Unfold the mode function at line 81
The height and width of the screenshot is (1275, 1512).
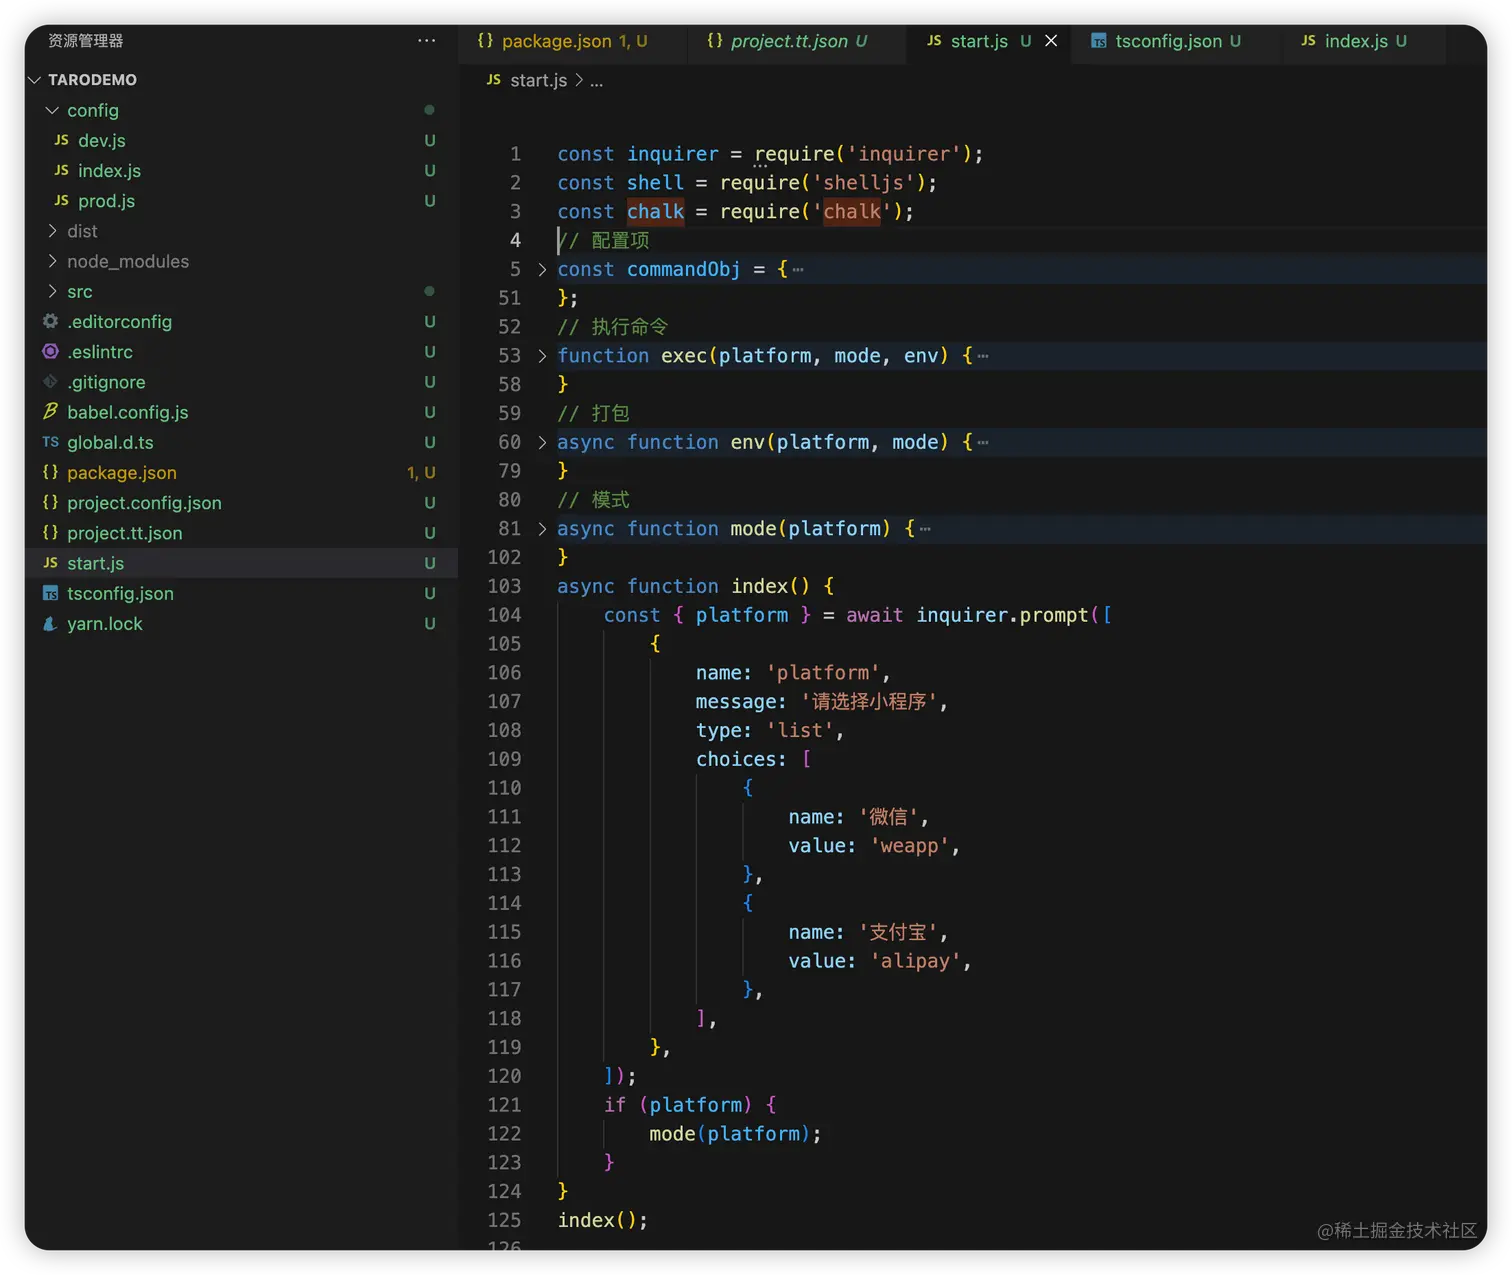[x=542, y=529]
